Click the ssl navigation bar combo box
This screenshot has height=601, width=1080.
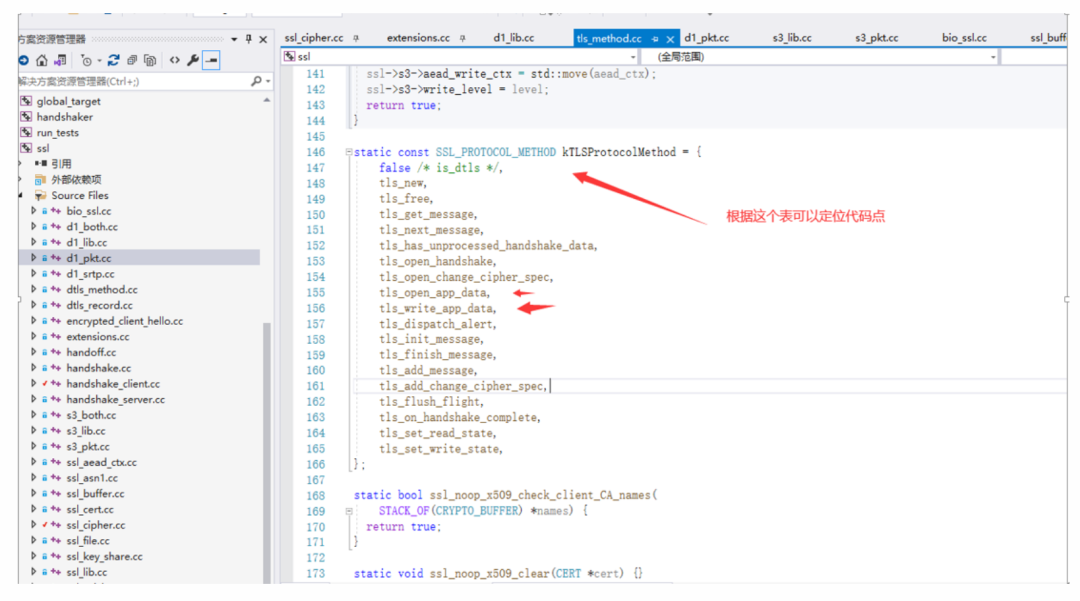(x=450, y=57)
